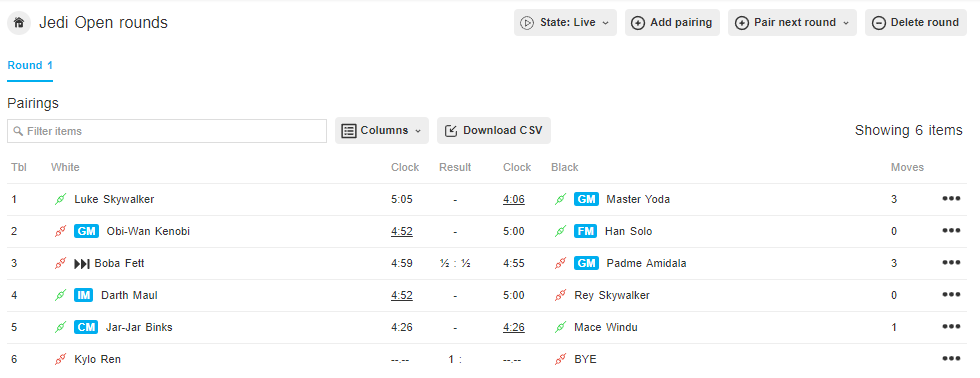Click the skip-forward icon next to Boba Fett

click(x=82, y=264)
